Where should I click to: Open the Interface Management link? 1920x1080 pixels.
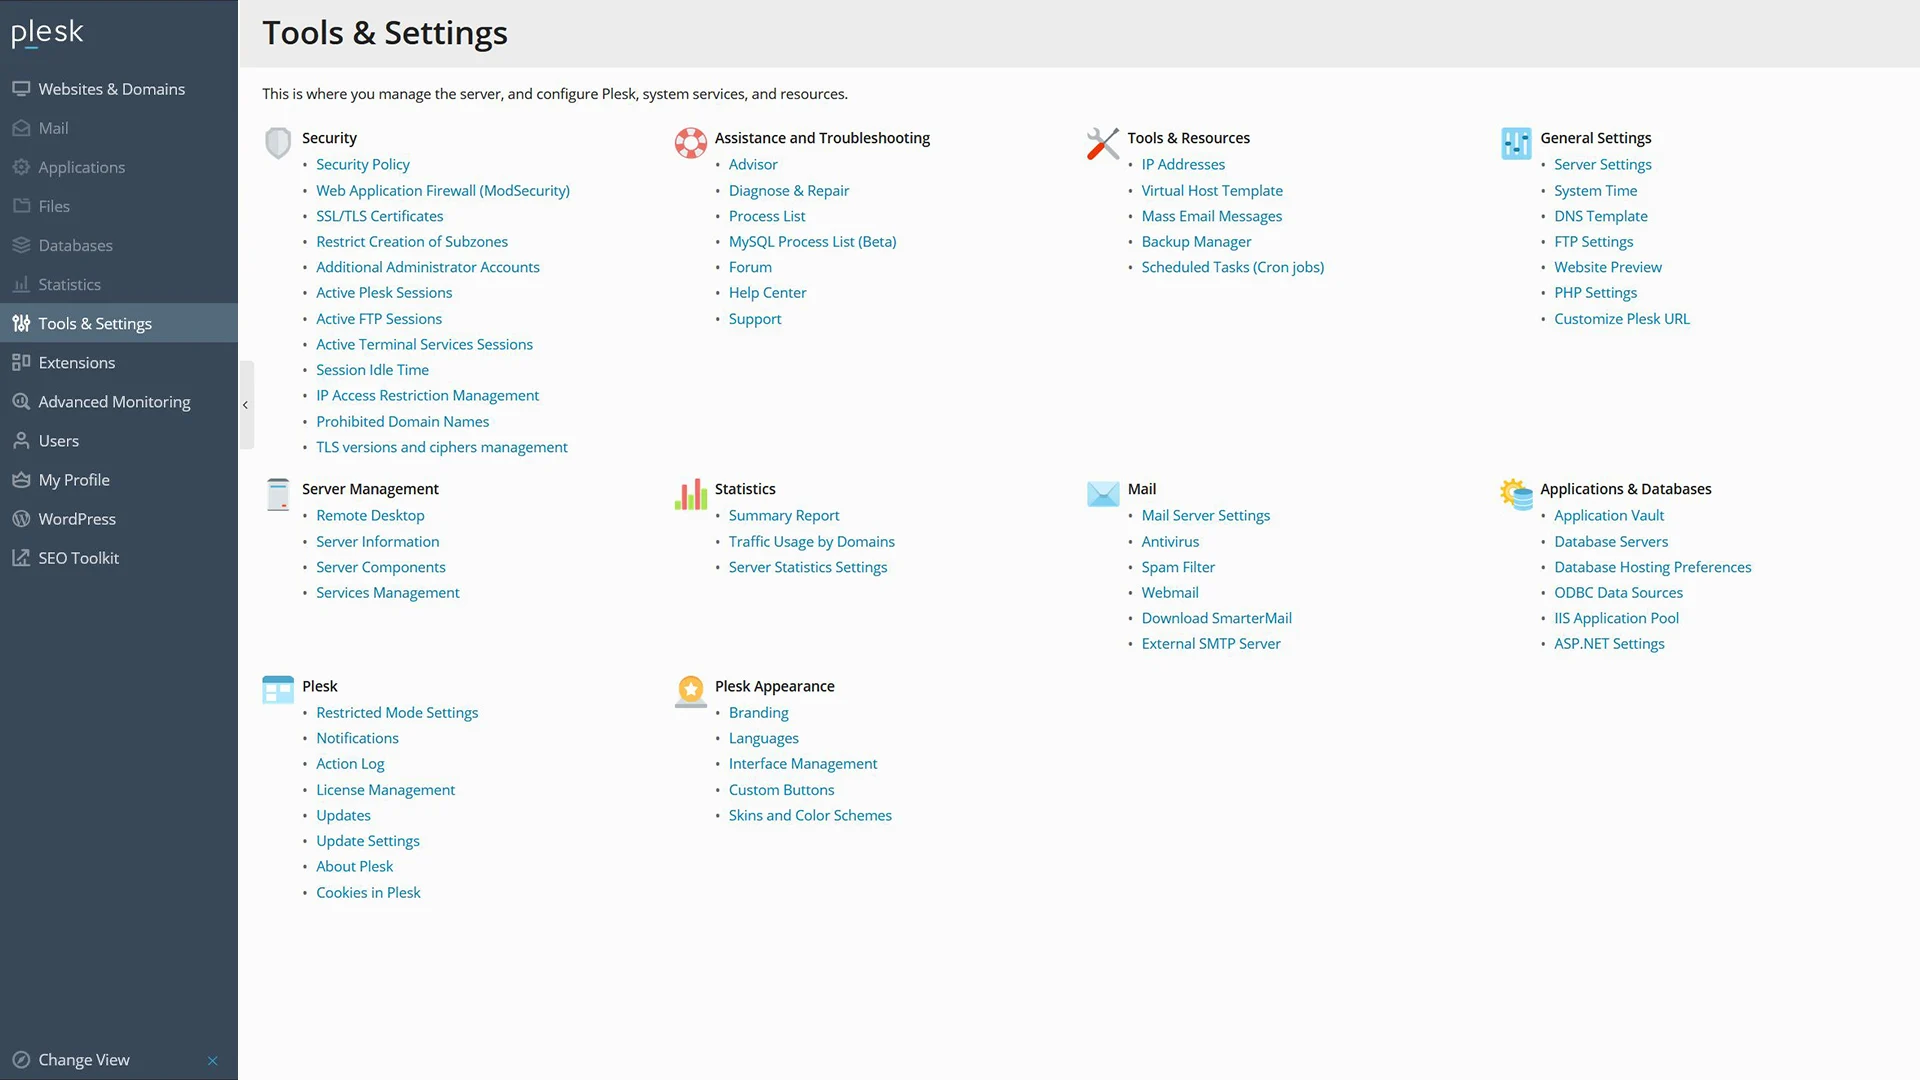tap(803, 763)
